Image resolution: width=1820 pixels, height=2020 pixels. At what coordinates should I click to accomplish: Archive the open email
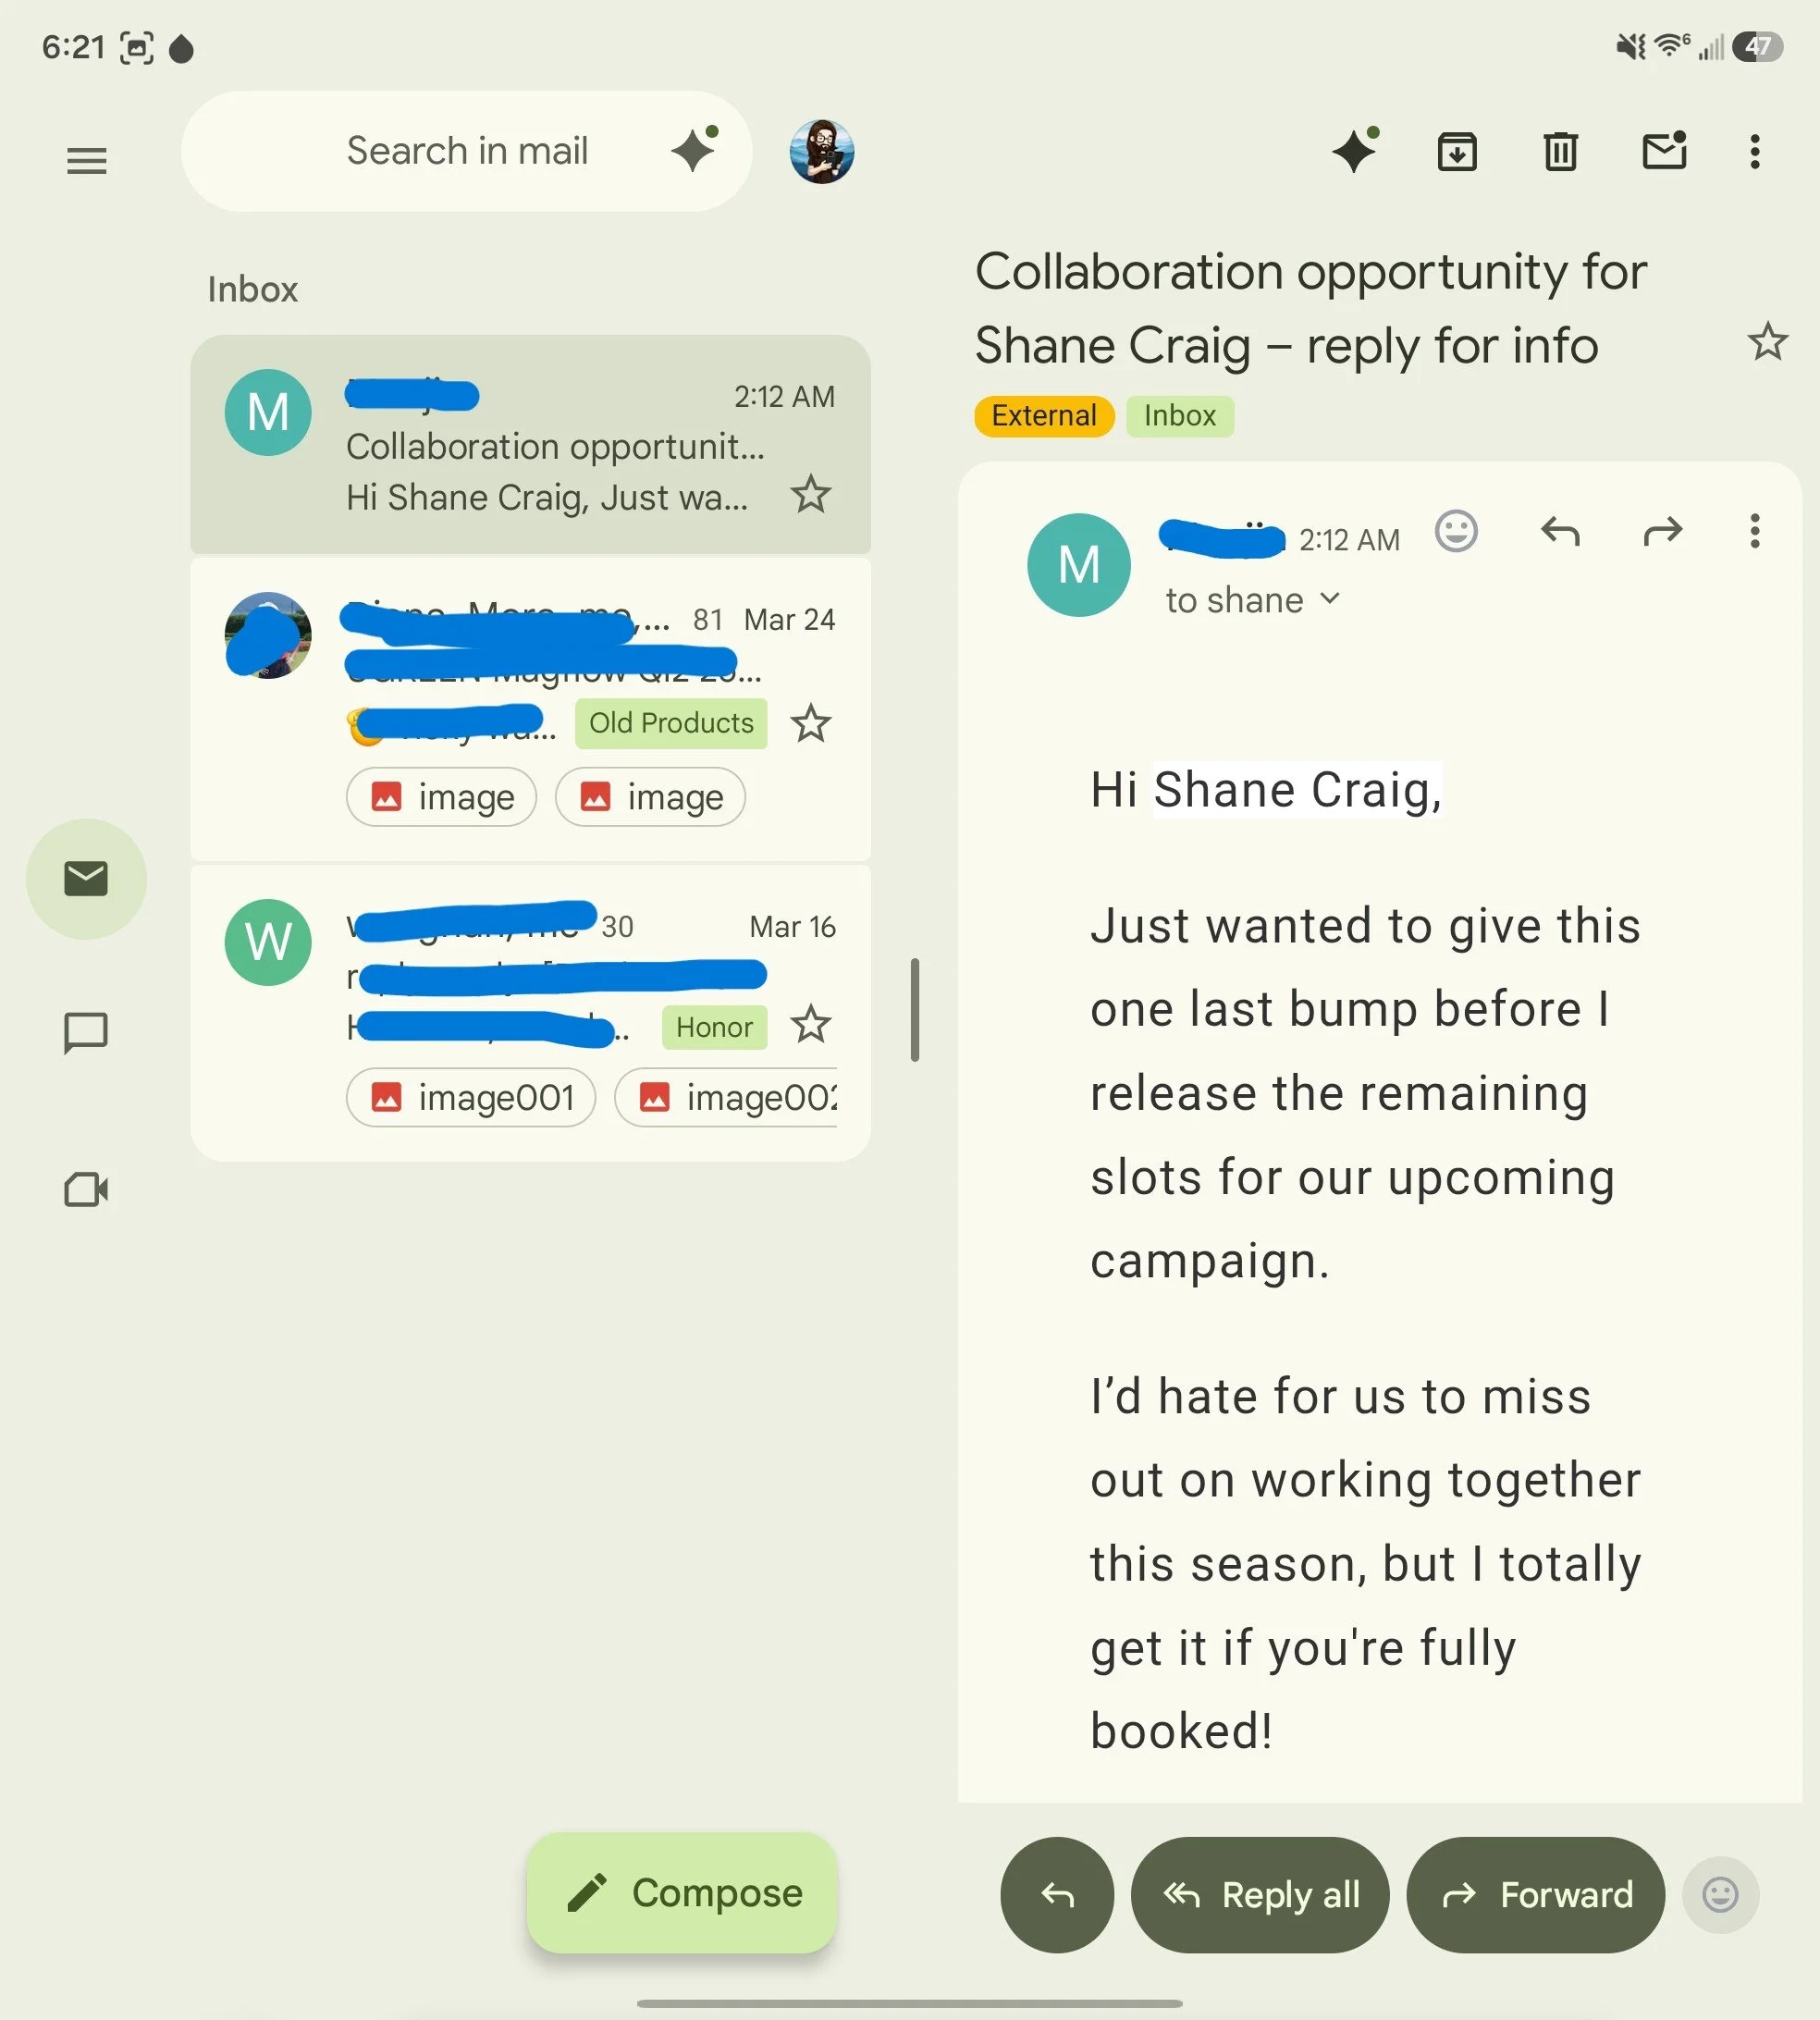[1457, 152]
